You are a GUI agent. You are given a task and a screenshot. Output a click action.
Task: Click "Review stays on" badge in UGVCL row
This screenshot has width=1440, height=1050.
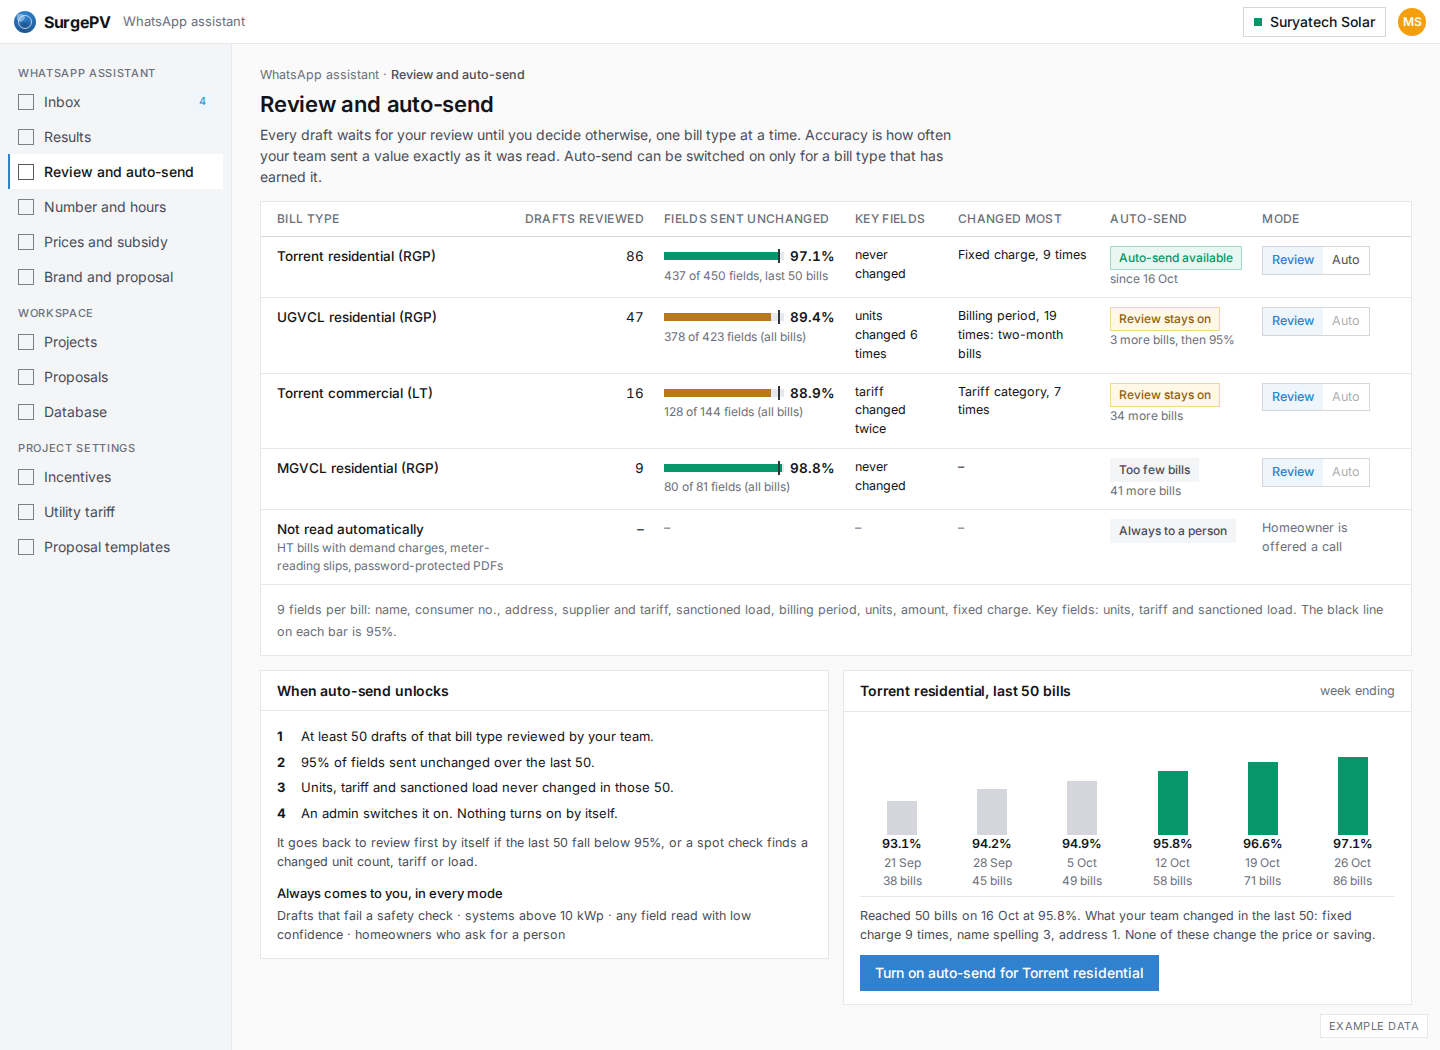coord(1165,319)
